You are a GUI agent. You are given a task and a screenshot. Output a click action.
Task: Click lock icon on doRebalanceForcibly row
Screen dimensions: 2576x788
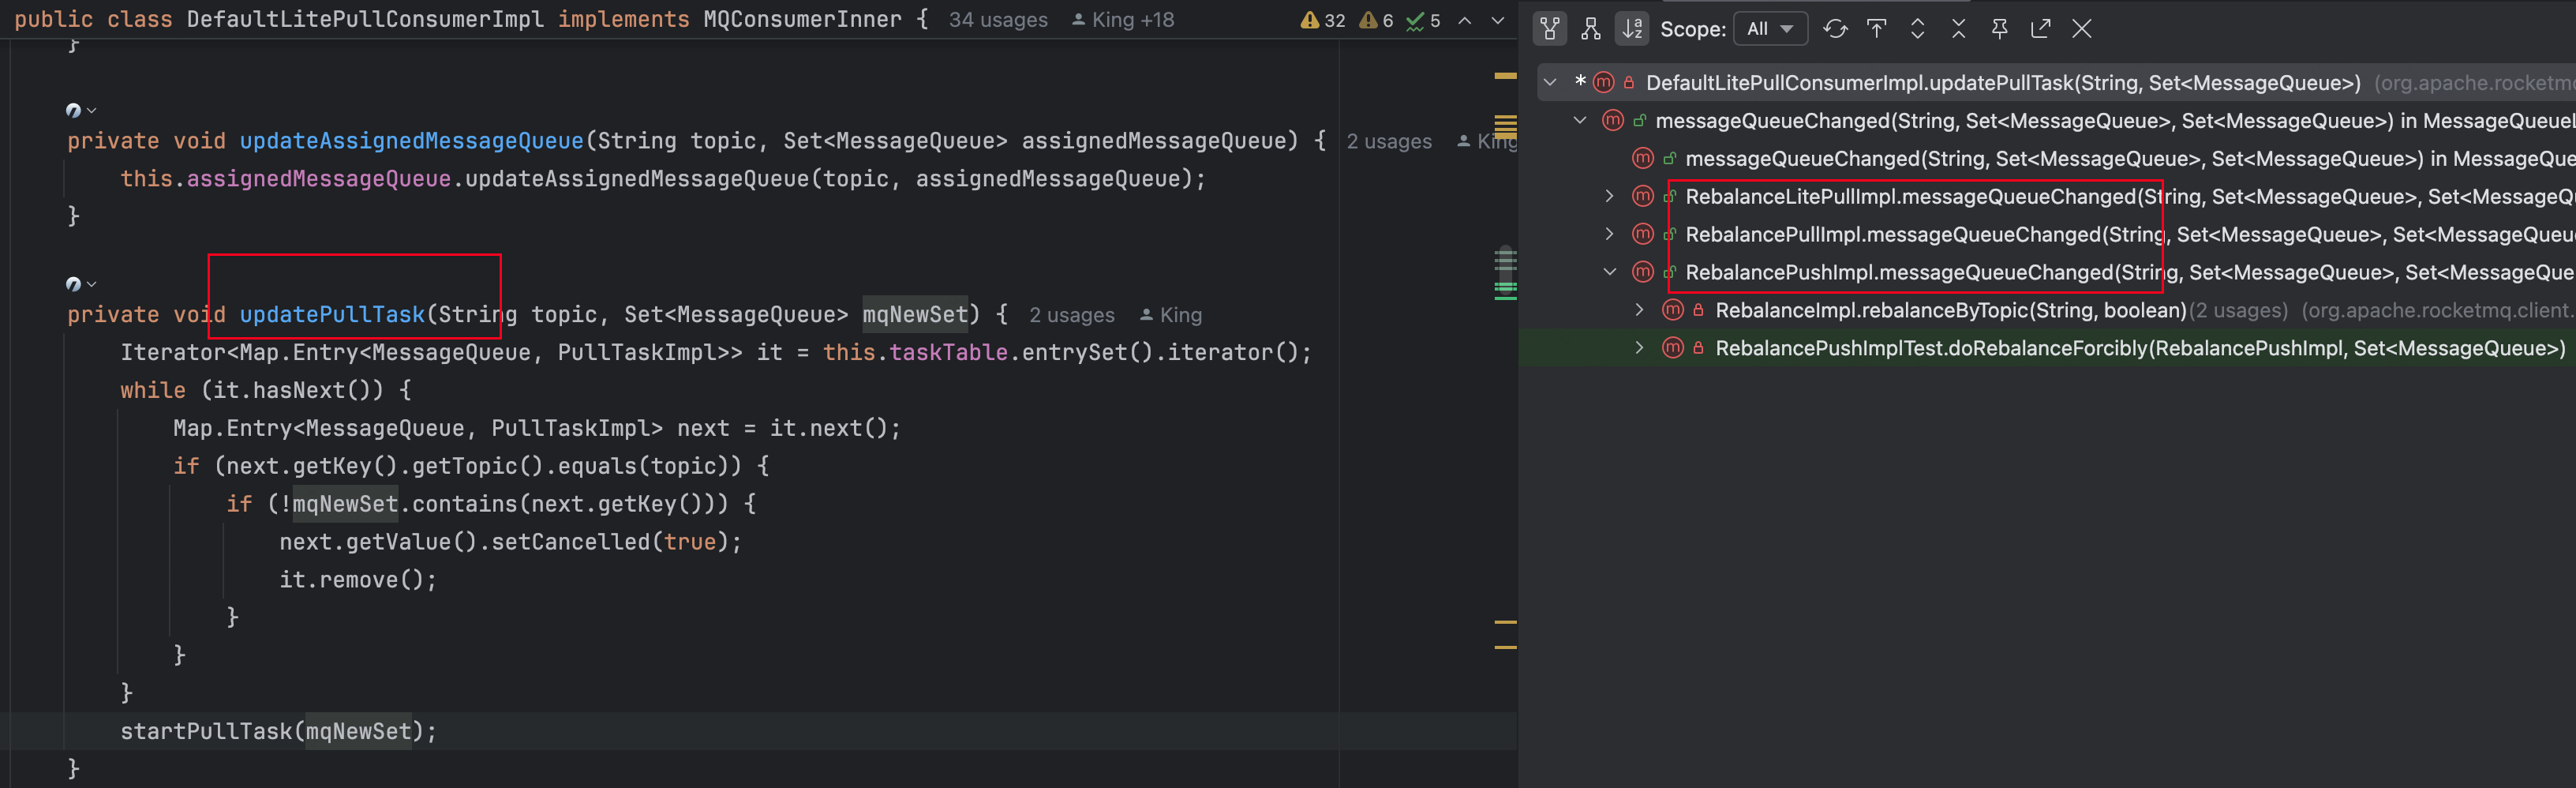(x=1698, y=348)
